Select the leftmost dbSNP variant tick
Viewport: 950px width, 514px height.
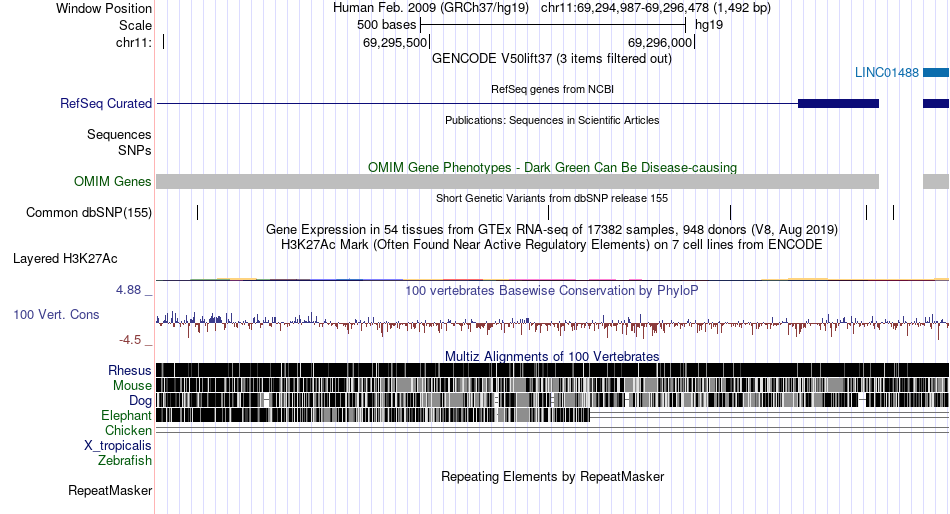tap(198, 212)
